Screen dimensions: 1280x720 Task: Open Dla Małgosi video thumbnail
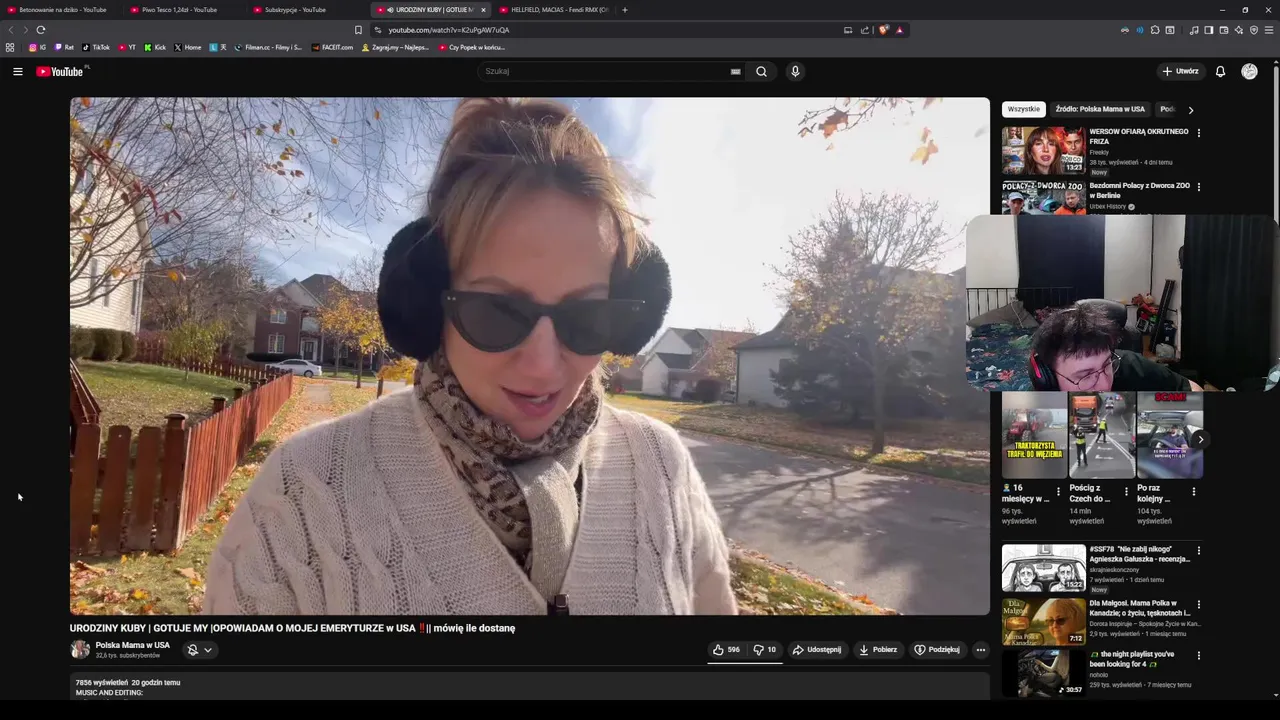coord(1043,621)
